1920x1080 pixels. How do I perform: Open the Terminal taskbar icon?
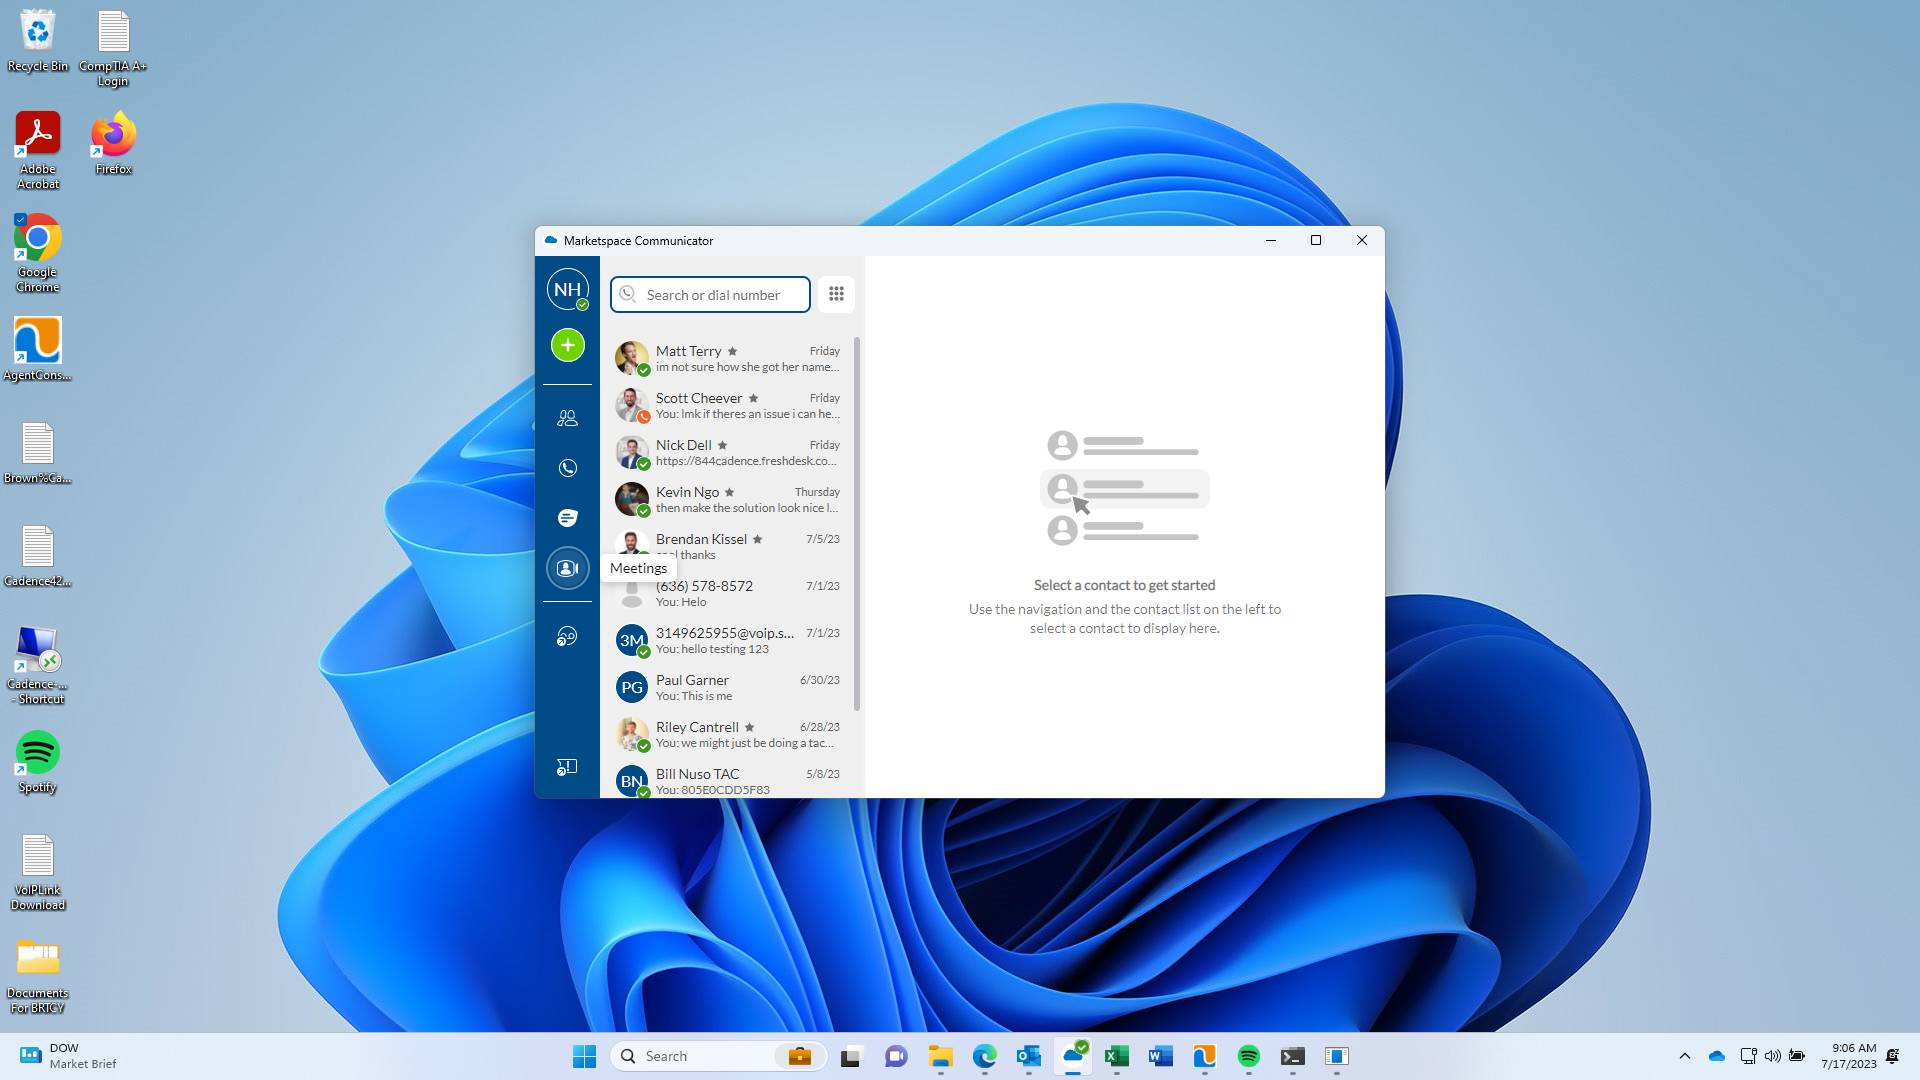[1292, 1056]
